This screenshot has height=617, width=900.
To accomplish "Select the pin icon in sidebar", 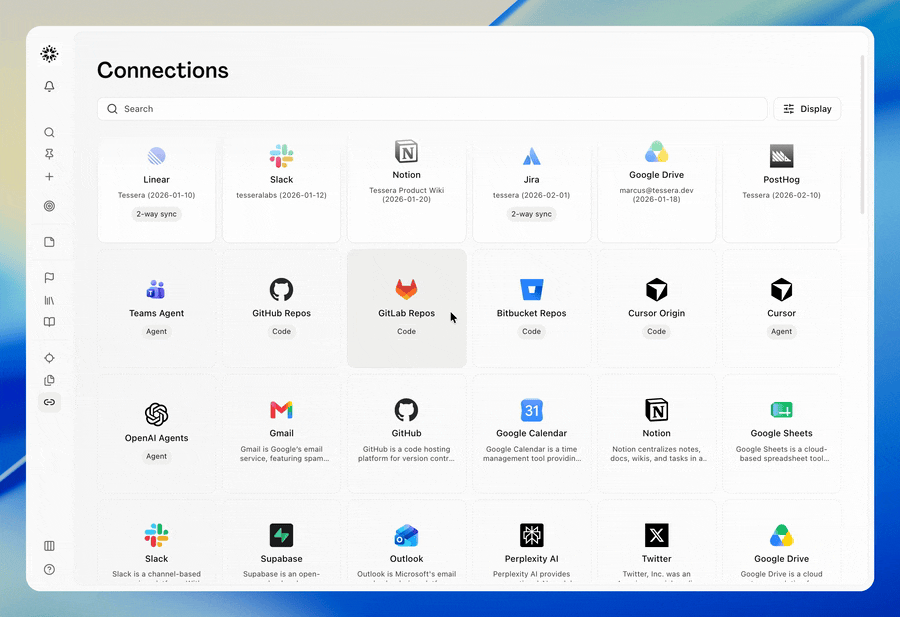I will coord(49,154).
